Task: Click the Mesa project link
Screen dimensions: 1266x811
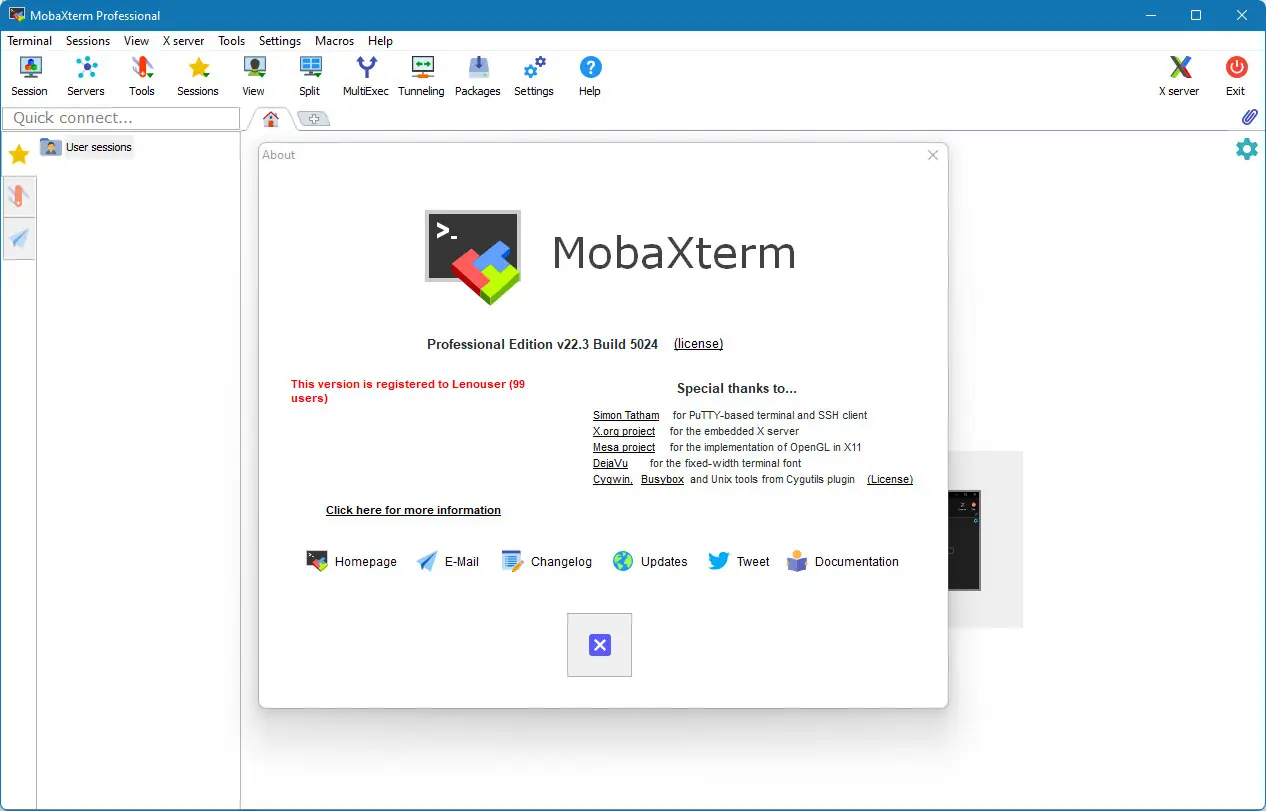Action: [x=624, y=447]
